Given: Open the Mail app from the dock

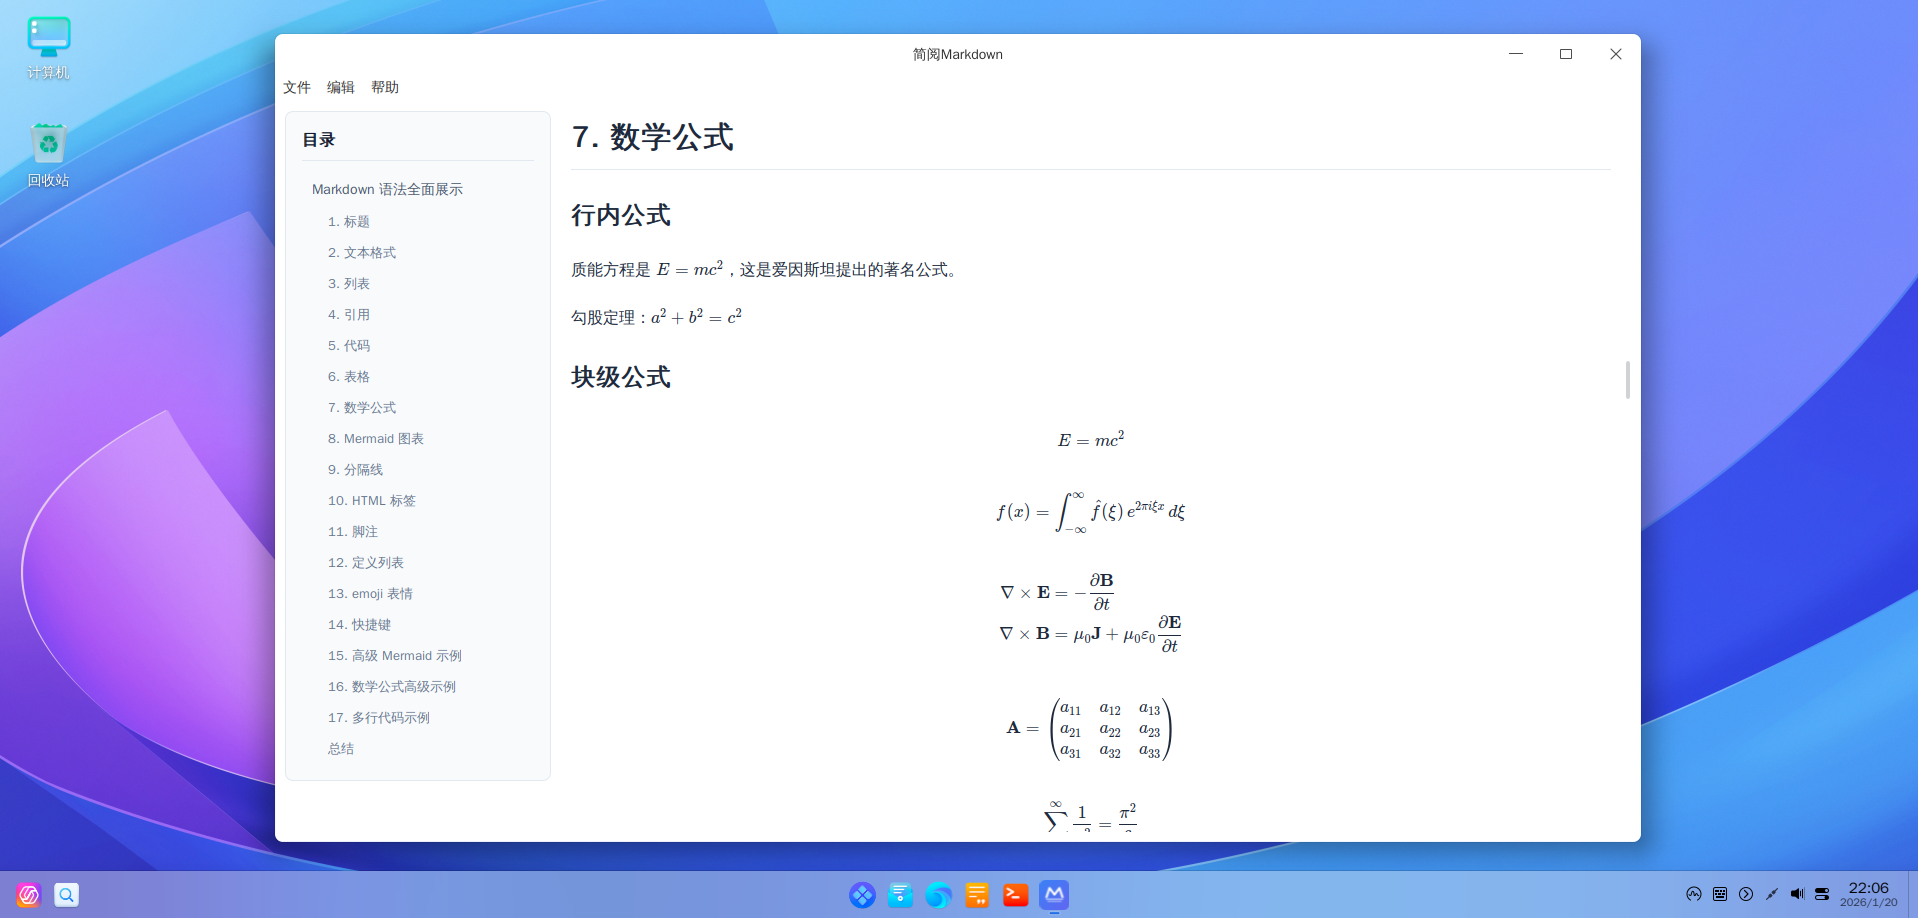Looking at the screenshot, I should pos(900,895).
